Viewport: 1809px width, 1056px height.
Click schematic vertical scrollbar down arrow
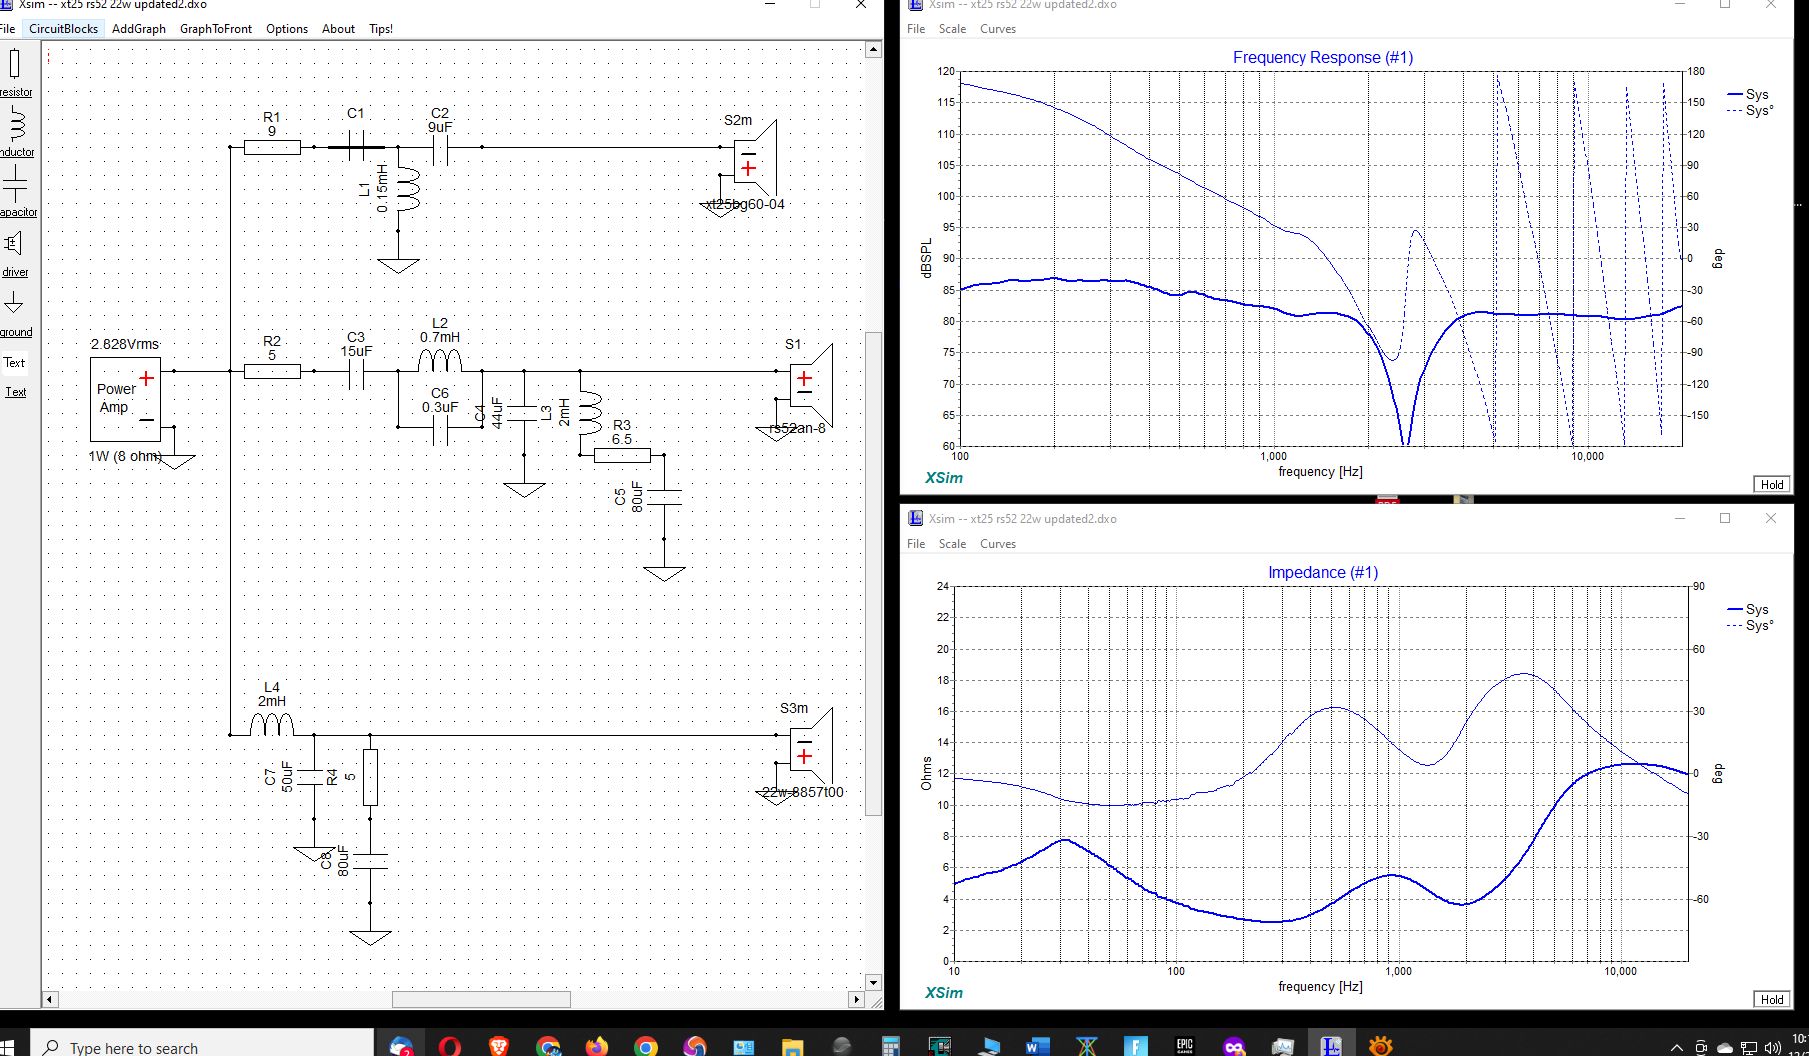point(873,982)
